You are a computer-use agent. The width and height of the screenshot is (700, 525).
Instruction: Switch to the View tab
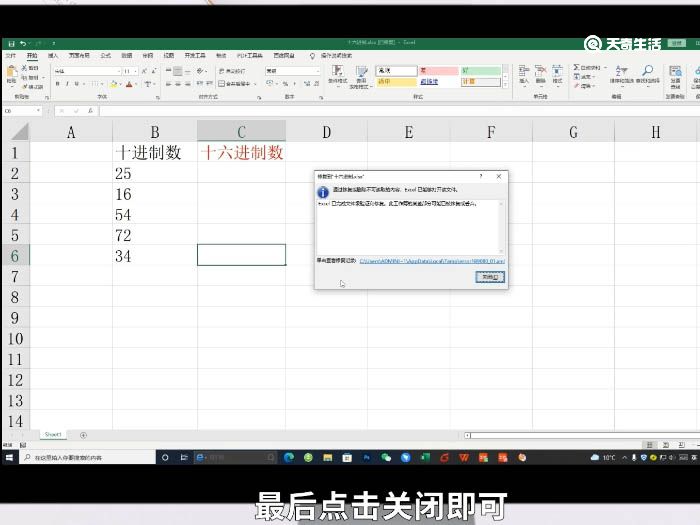[168, 55]
